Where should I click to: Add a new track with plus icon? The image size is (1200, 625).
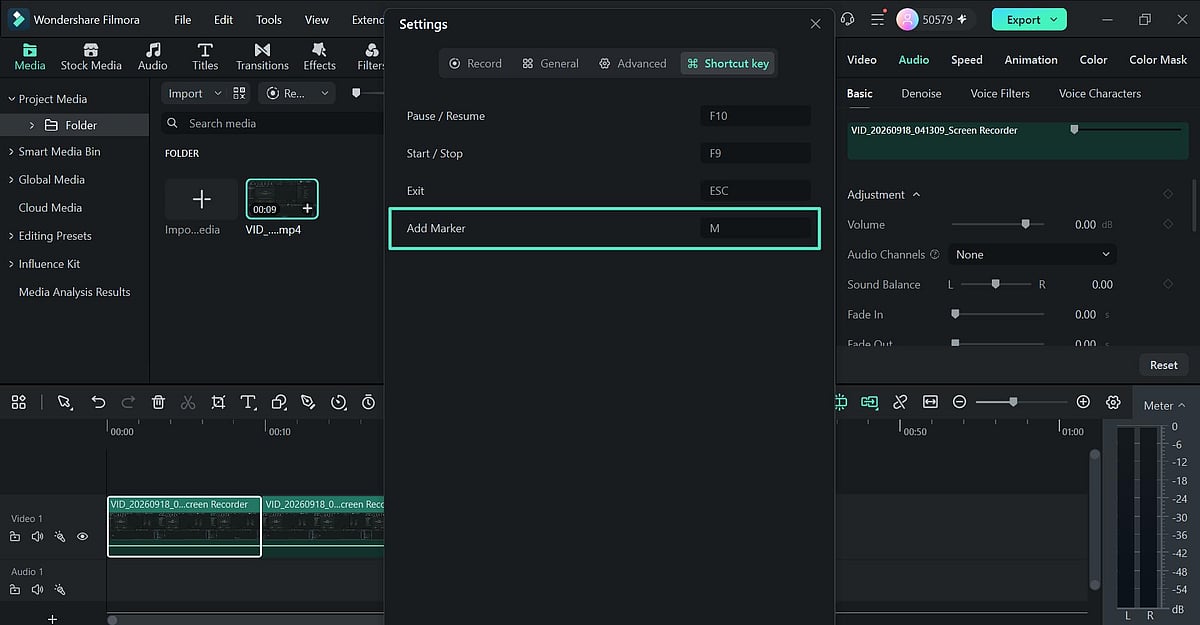[53, 619]
